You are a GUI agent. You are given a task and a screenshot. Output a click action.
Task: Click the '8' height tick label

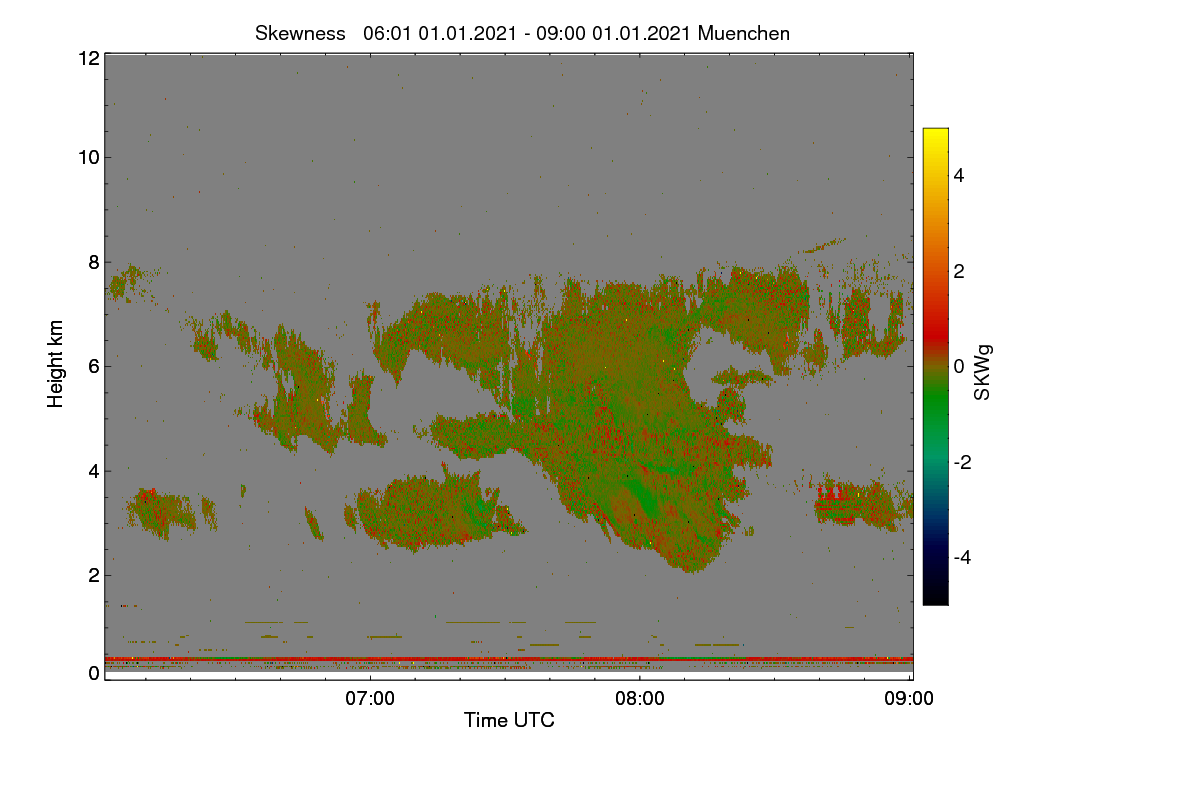94,262
